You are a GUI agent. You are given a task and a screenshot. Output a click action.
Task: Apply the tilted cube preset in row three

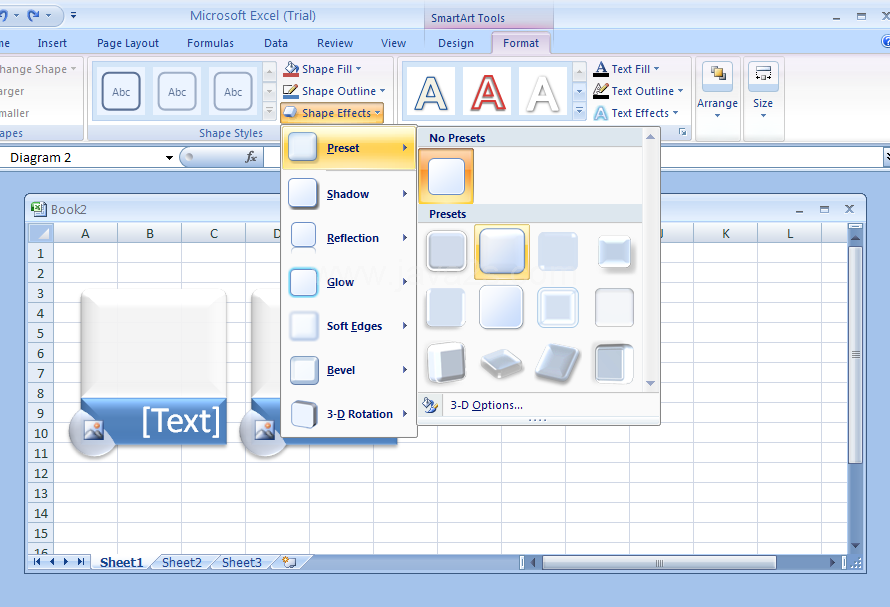[447, 363]
